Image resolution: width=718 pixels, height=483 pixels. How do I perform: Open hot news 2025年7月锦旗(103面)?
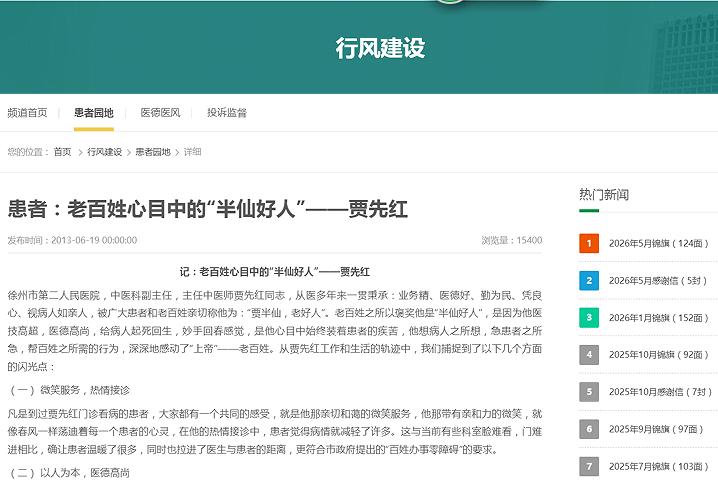coord(658,466)
